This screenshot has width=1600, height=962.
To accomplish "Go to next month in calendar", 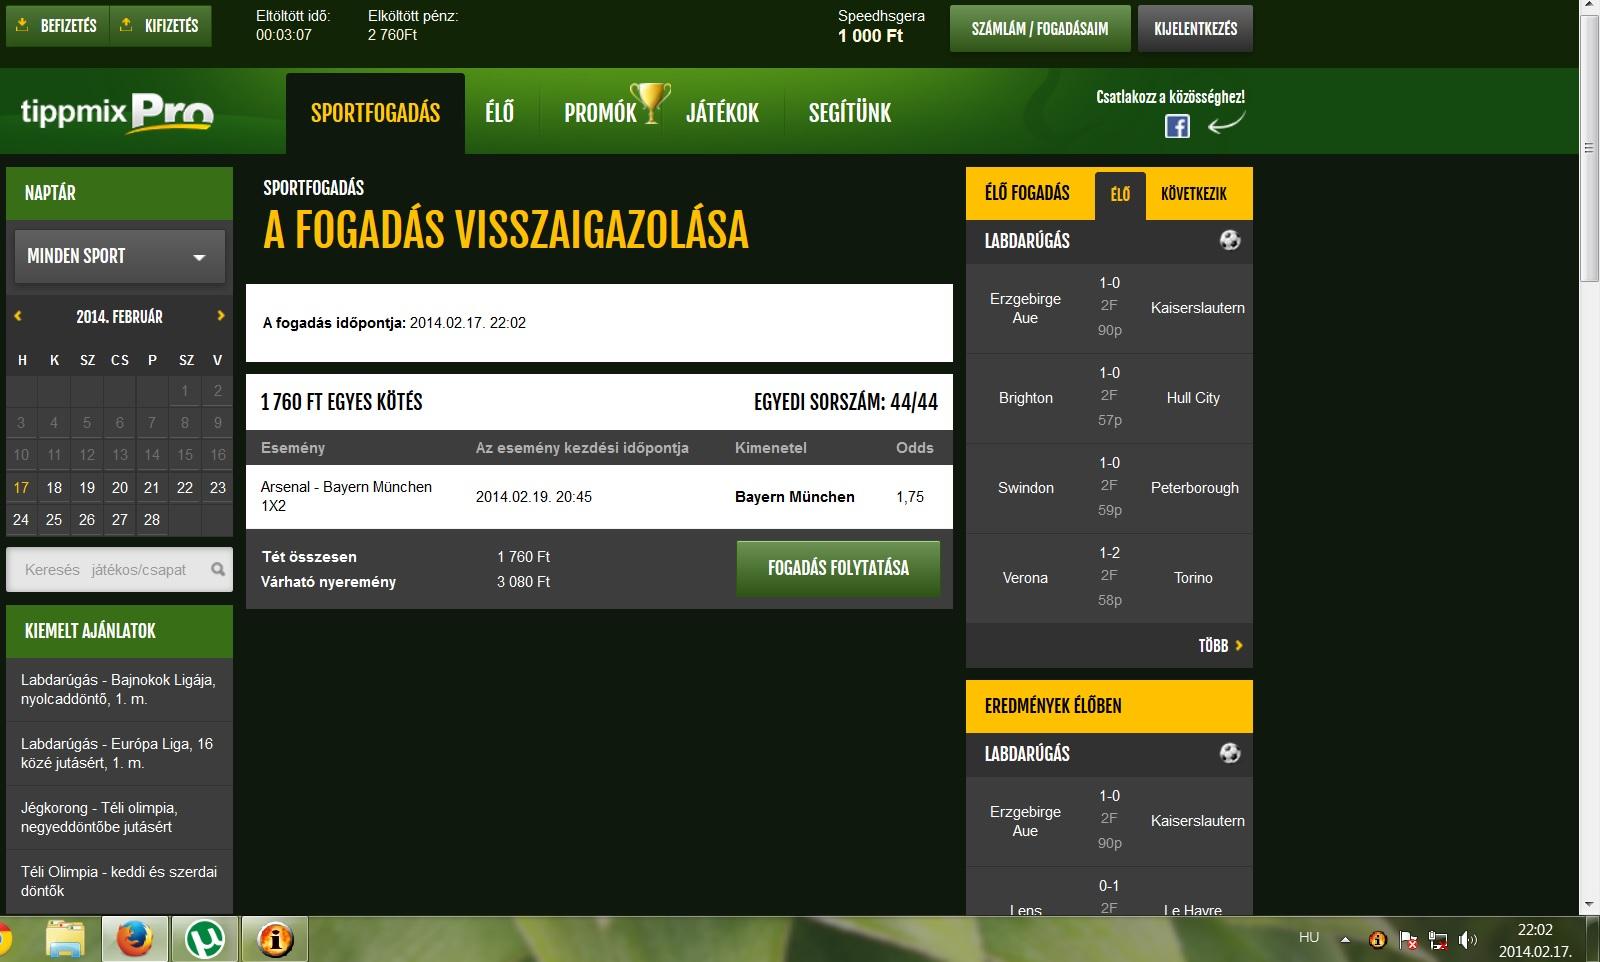I will (221, 316).
